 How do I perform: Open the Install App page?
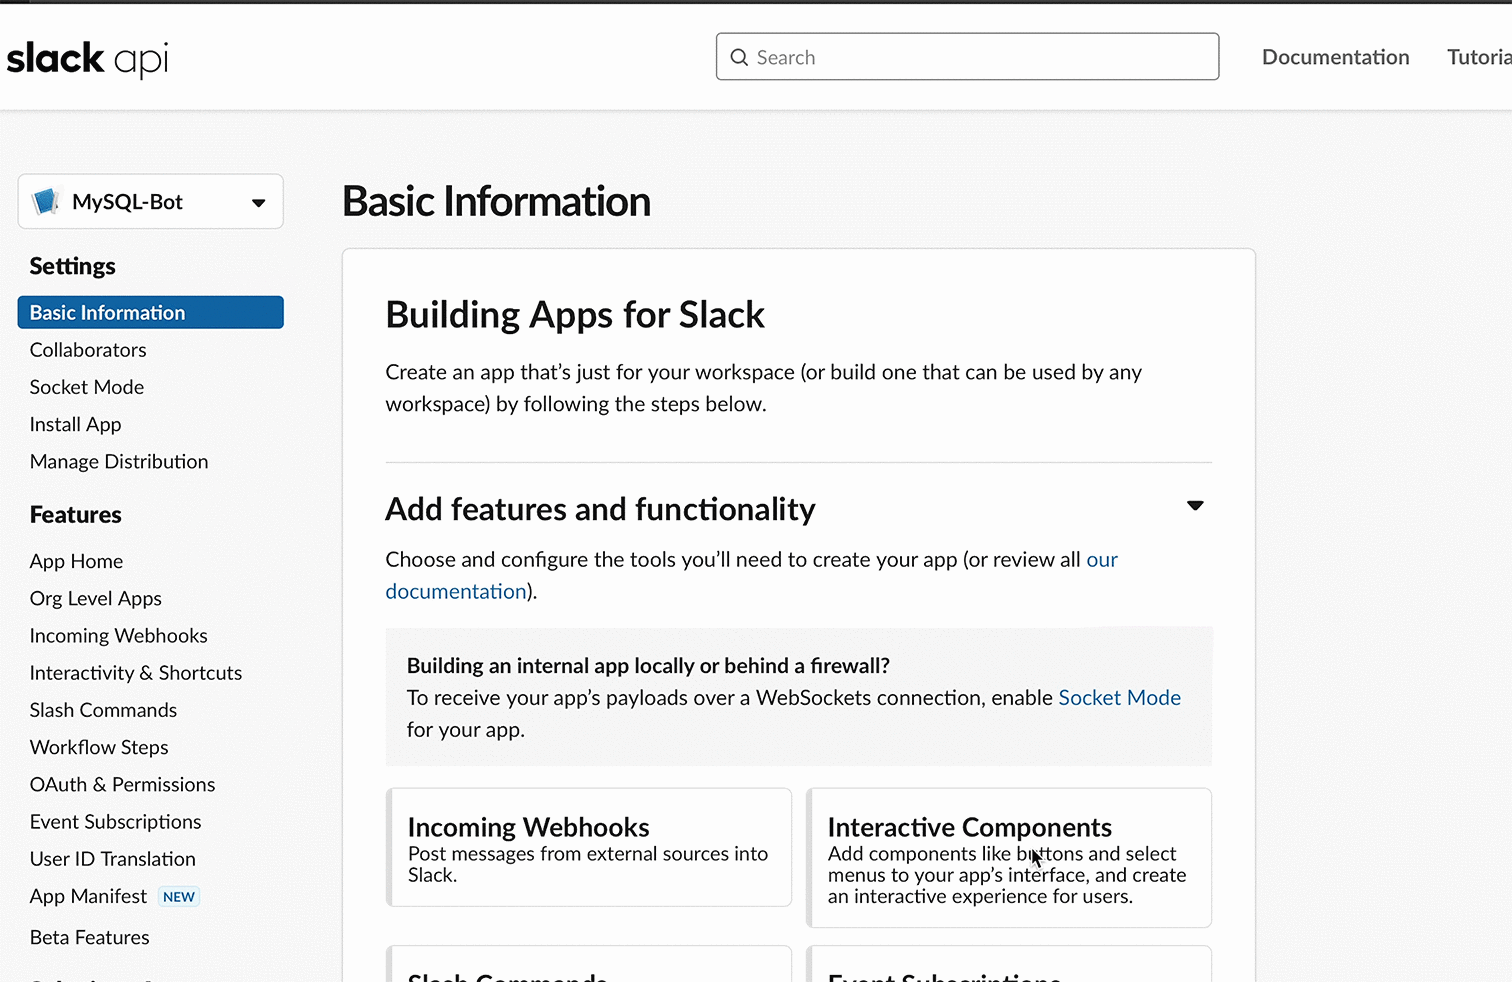coord(76,424)
